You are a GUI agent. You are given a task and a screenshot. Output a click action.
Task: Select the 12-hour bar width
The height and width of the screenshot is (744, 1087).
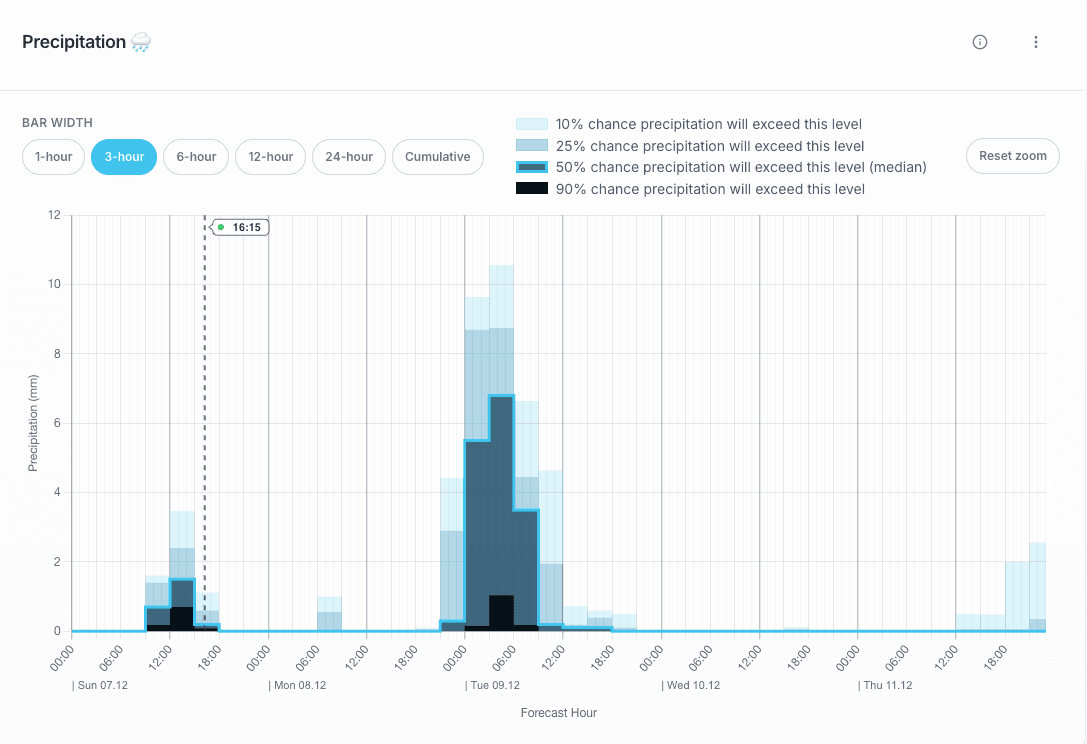pyautogui.click(x=270, y=156)
